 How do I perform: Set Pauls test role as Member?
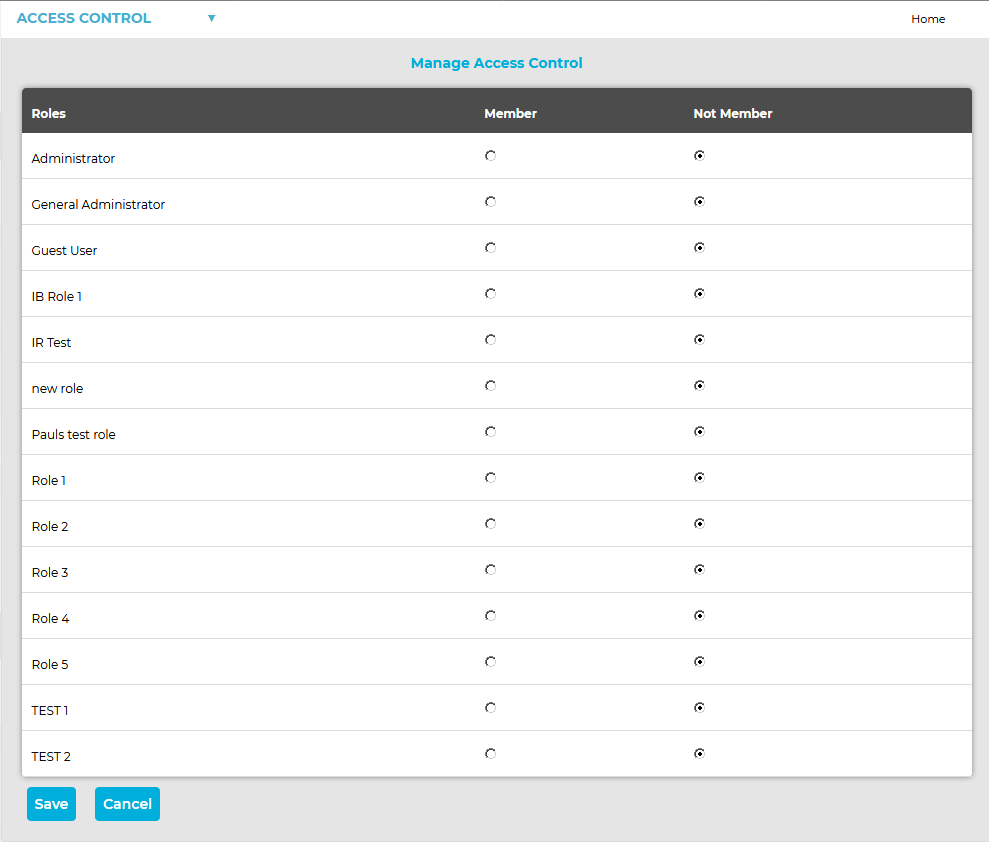(491, 432)
